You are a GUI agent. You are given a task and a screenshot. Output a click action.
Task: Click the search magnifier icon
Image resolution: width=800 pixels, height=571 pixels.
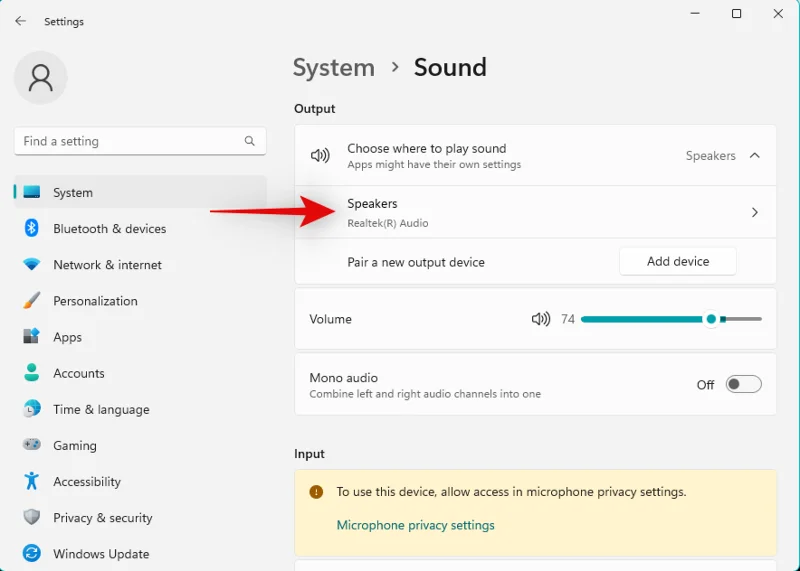point(250,141)
